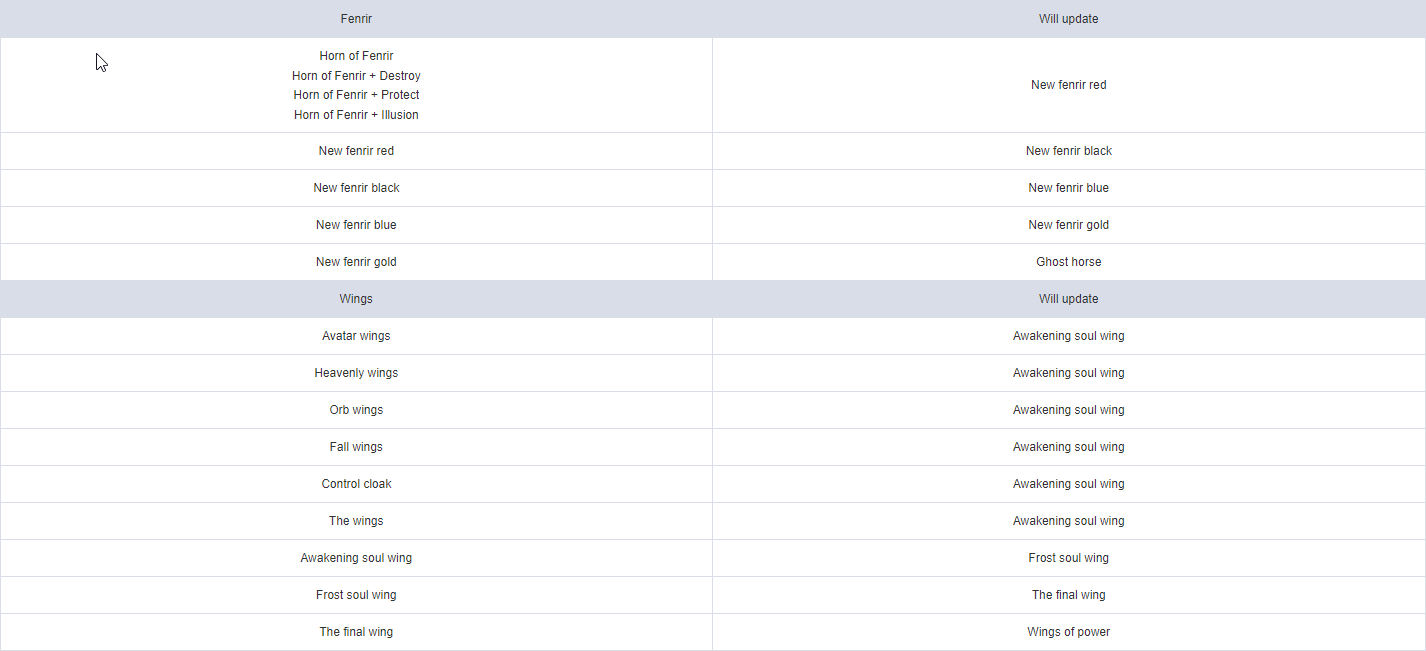Select the Horn of Fenrir + Illusion line
Screen dimensions: 1426x651
[x=356, y=115]
